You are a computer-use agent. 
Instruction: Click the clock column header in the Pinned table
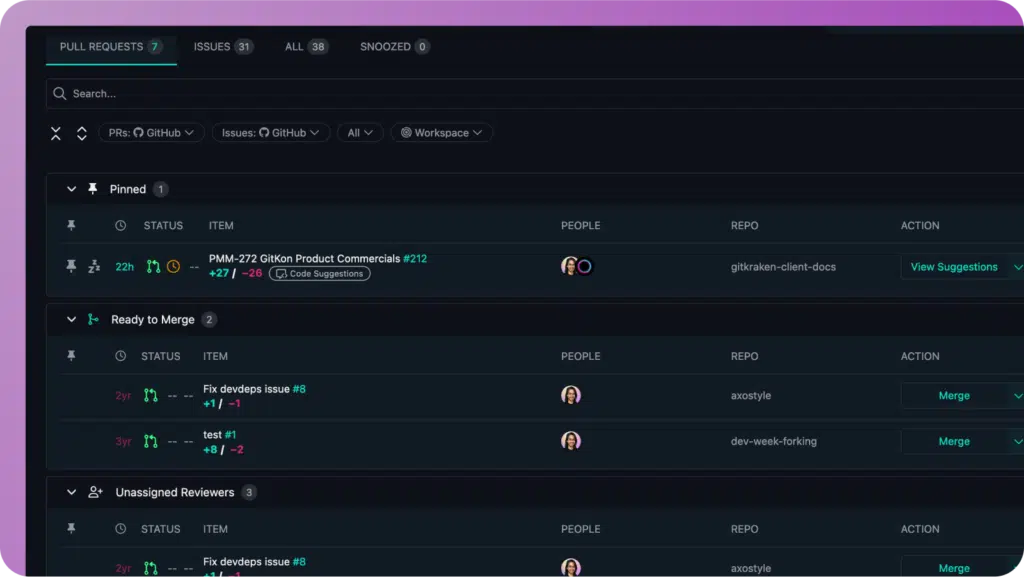click(x=121, y=225)
